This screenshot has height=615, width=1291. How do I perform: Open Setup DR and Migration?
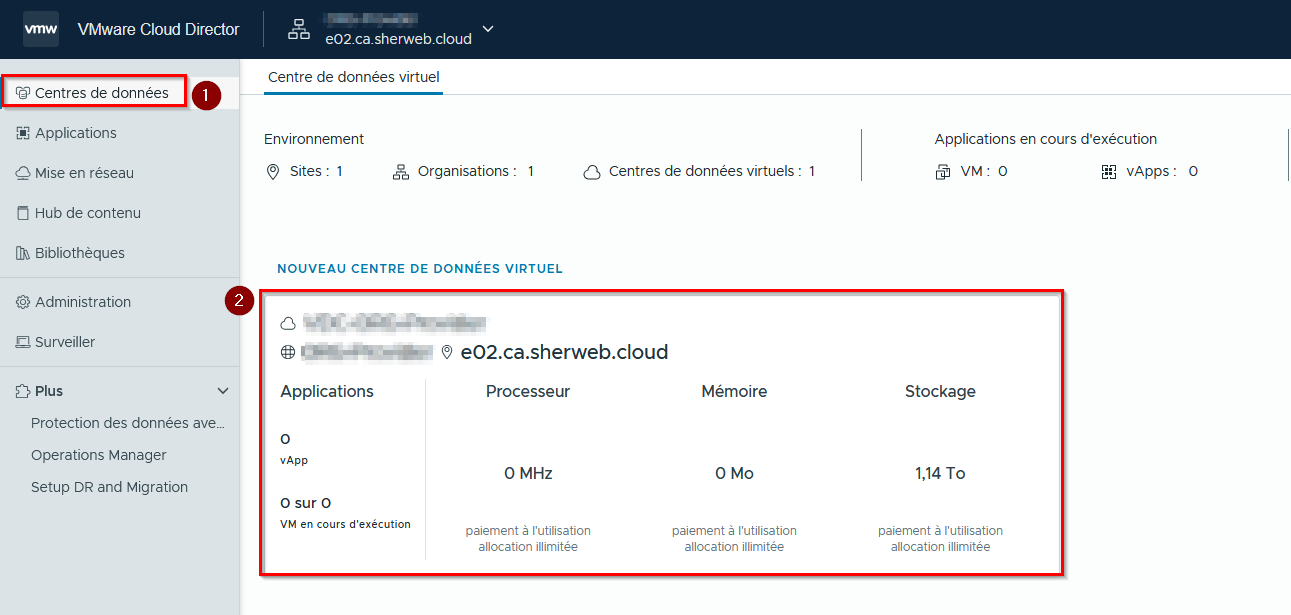click(109, 487)
